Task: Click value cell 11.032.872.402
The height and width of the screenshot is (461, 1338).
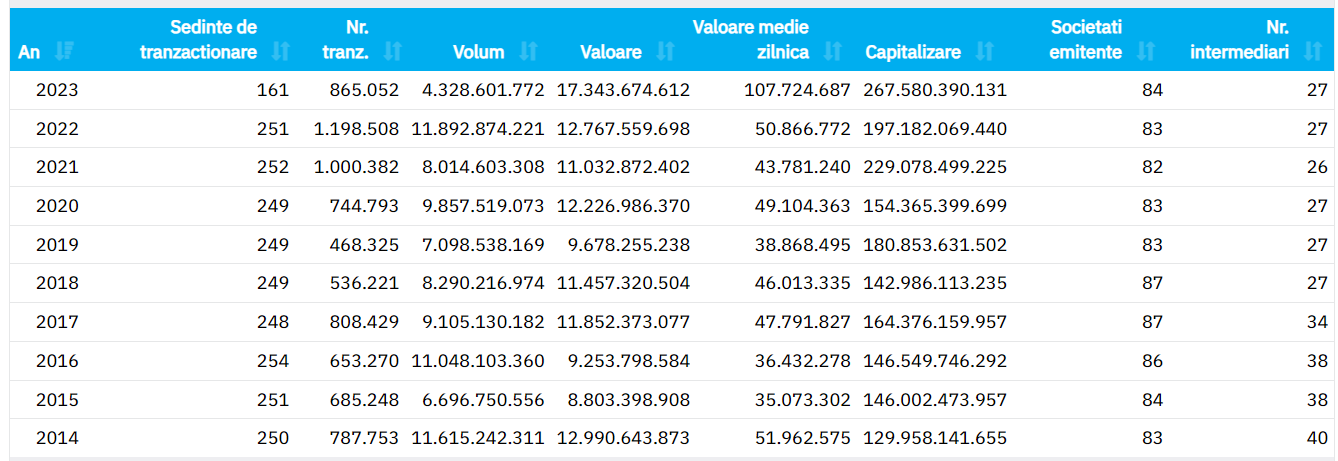Action: pos(623,167)
